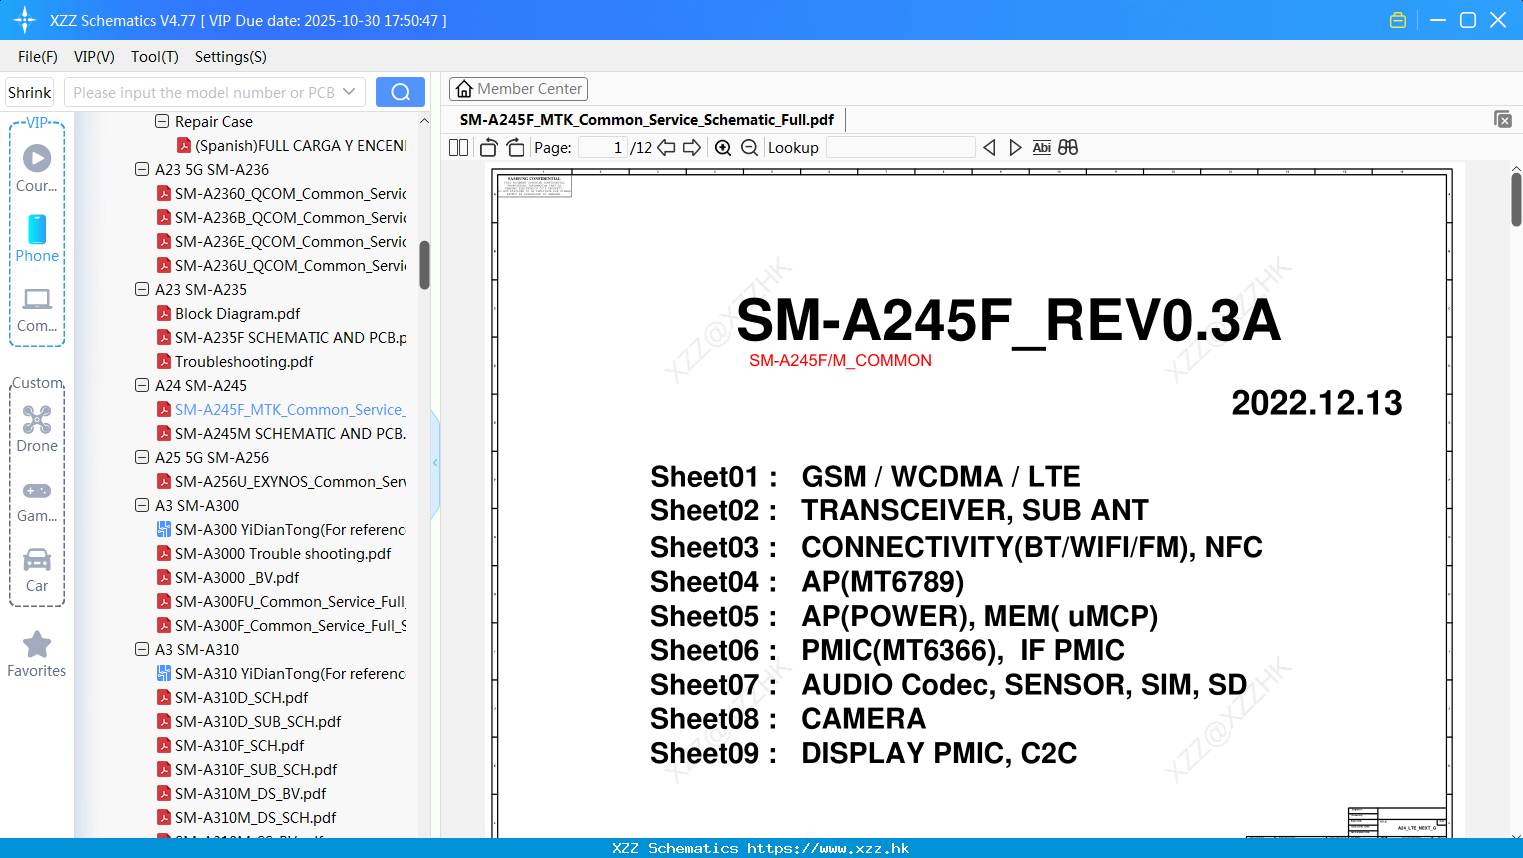1523x858 pixels.
Task: Go to next page arrow
Action: pyautogui.click(x=692, y=147)
